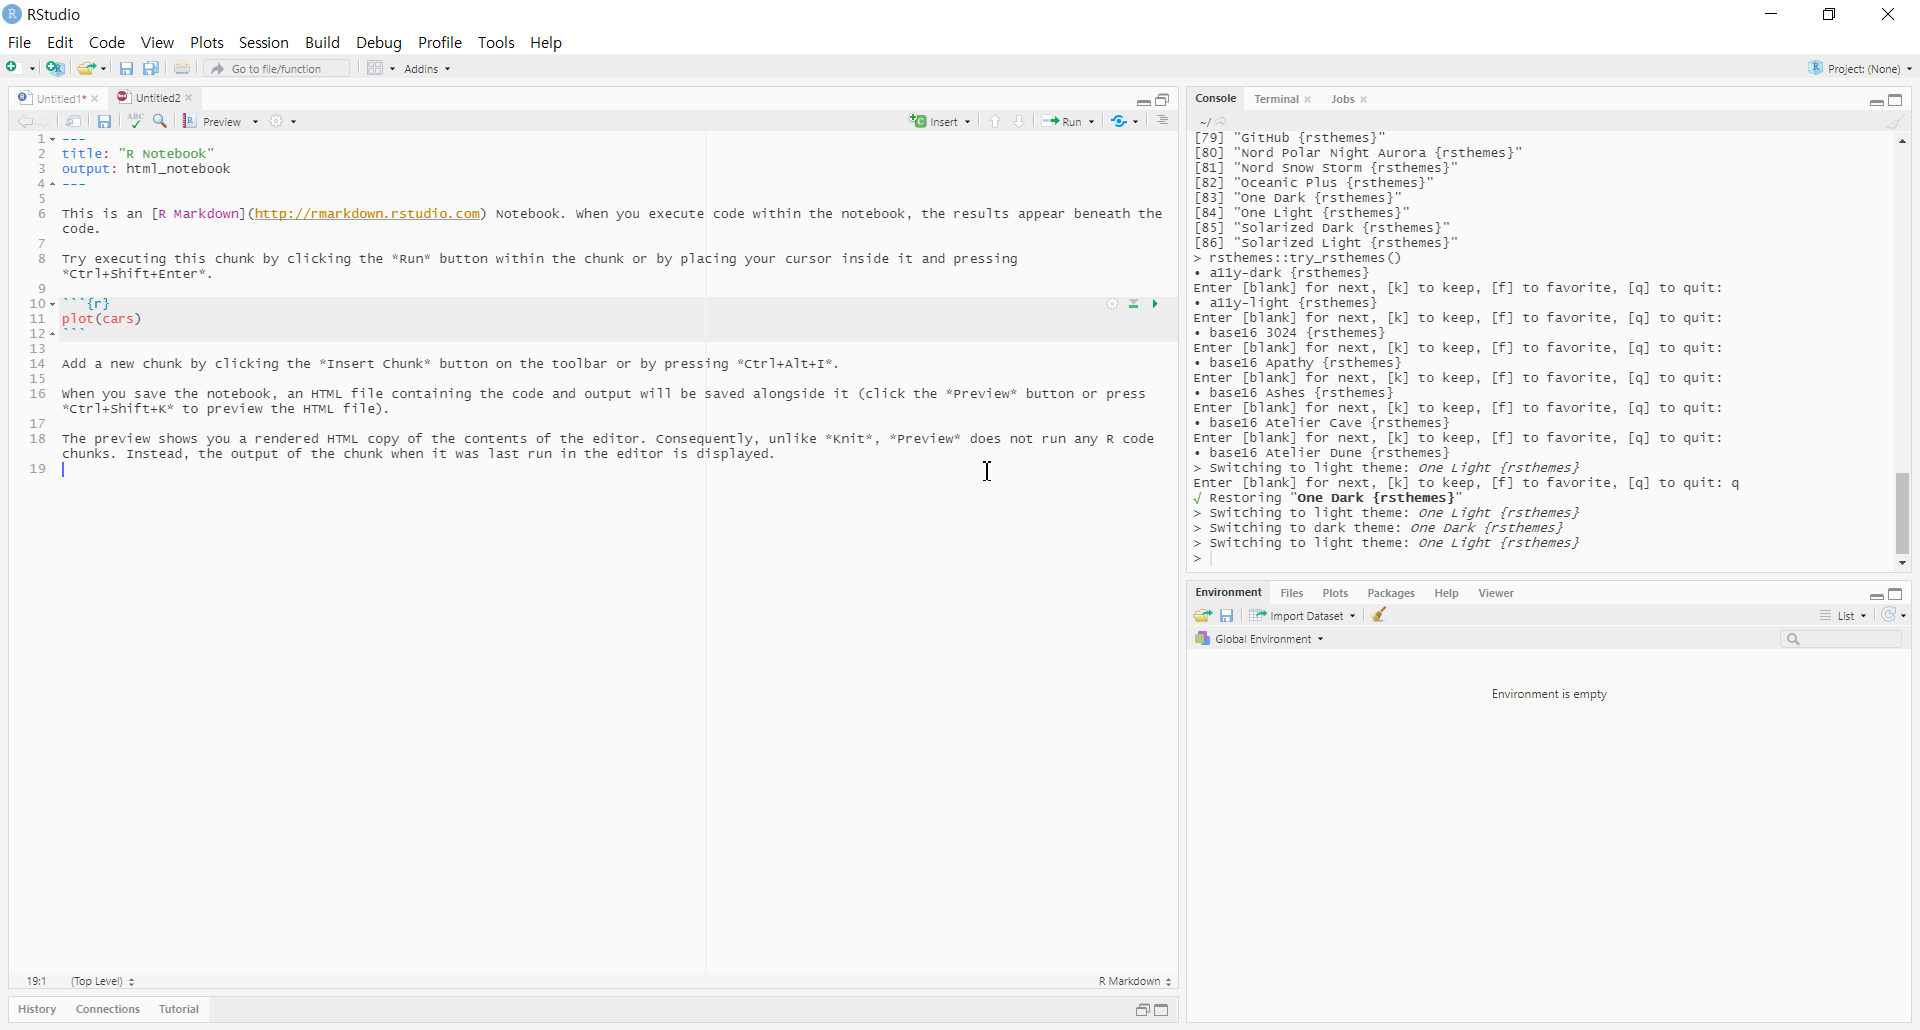Toggle the document outline
The height and width of the screenshot is (1030, 1920).
point(1163,121)
